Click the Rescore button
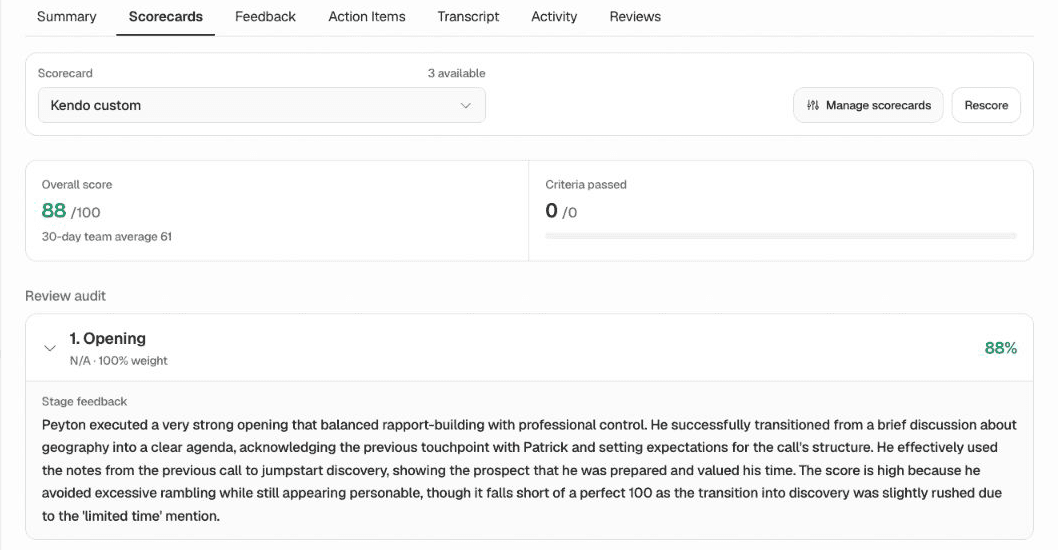 pyautogui.click(x=986, y=105)
